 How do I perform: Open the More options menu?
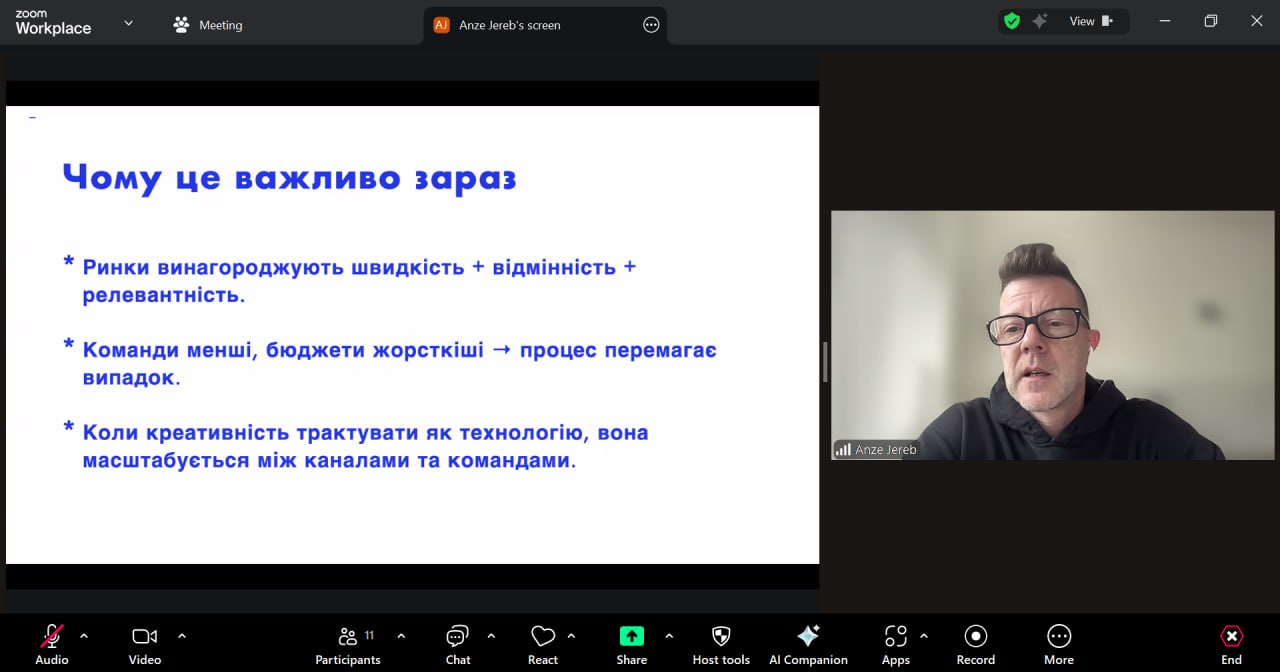(1058, 637)
